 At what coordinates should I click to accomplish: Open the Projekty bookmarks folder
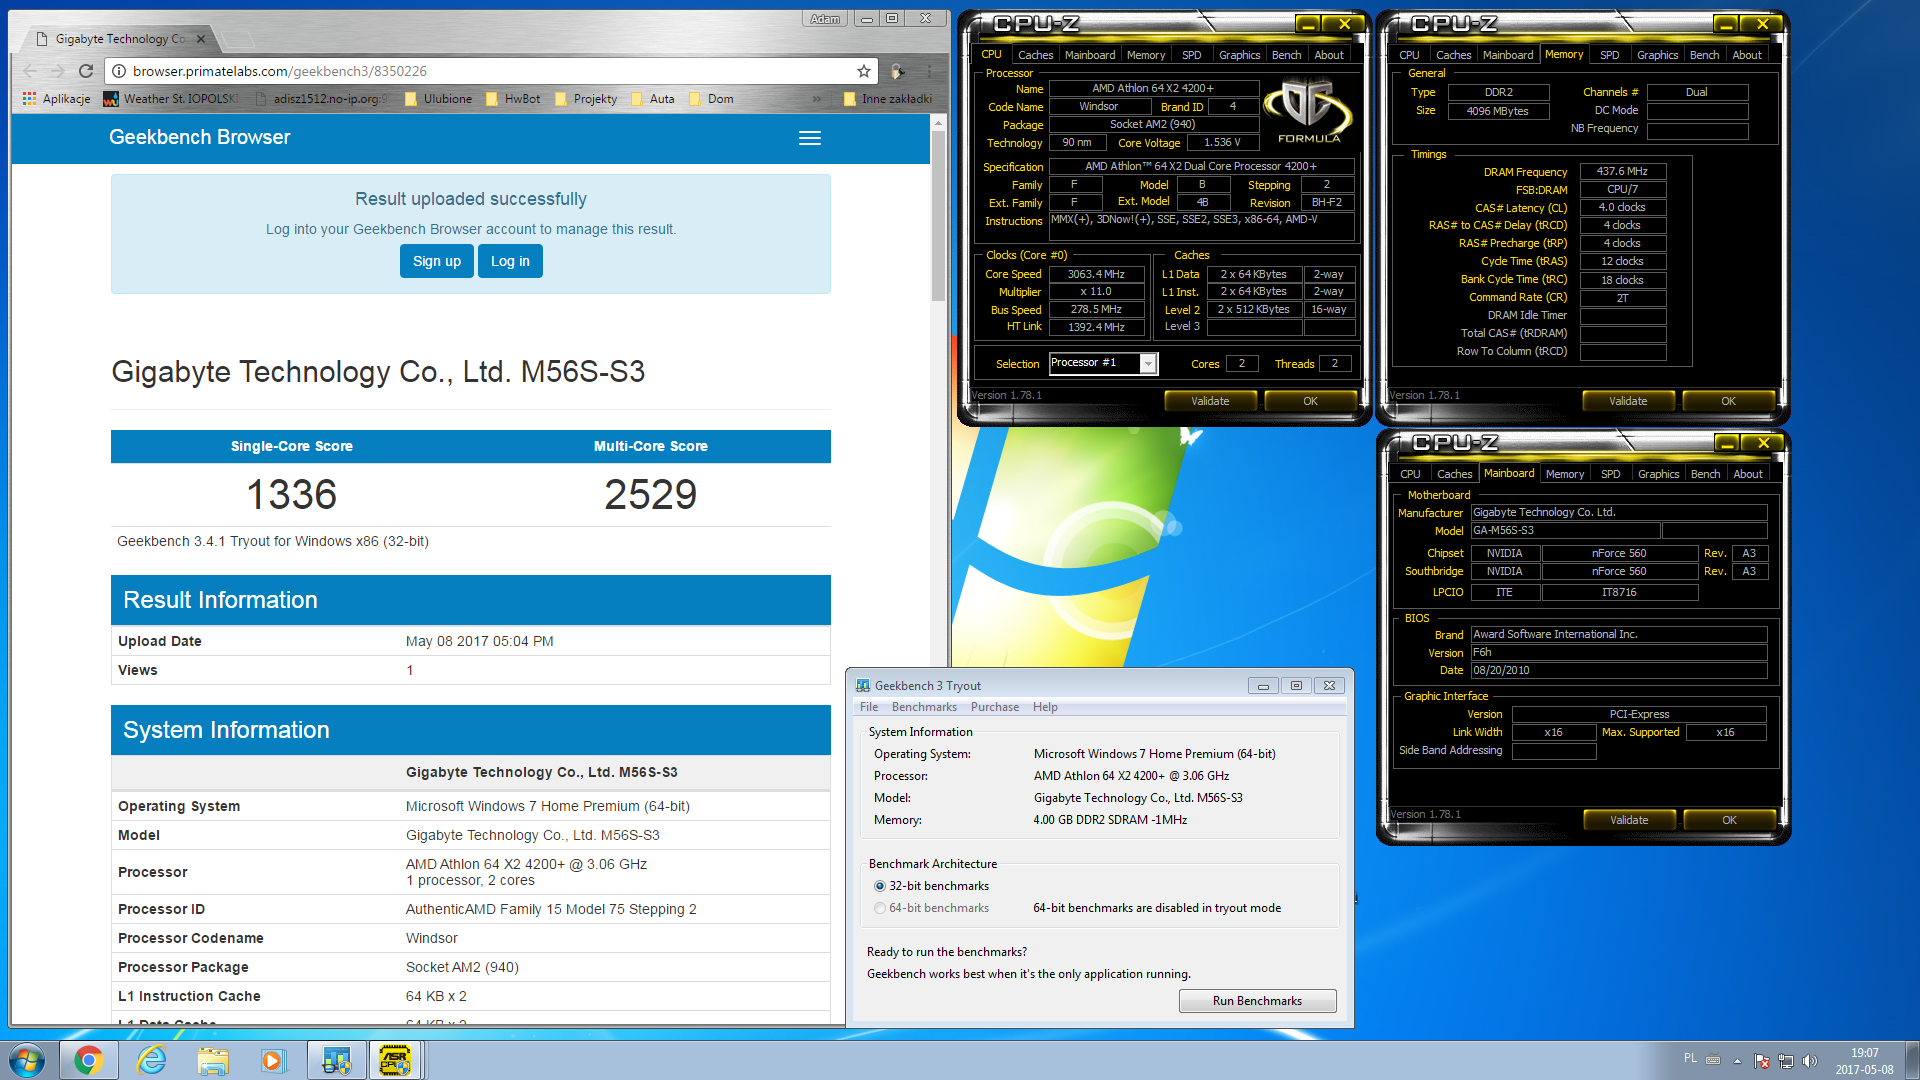pos(586,99)
